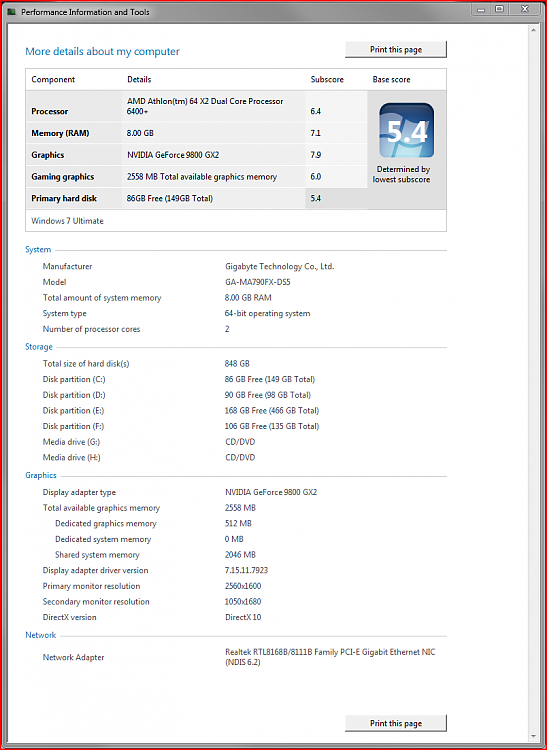547x750 pixels.
Task: Maximize the Performance Information window
Action: coord(499,9)
